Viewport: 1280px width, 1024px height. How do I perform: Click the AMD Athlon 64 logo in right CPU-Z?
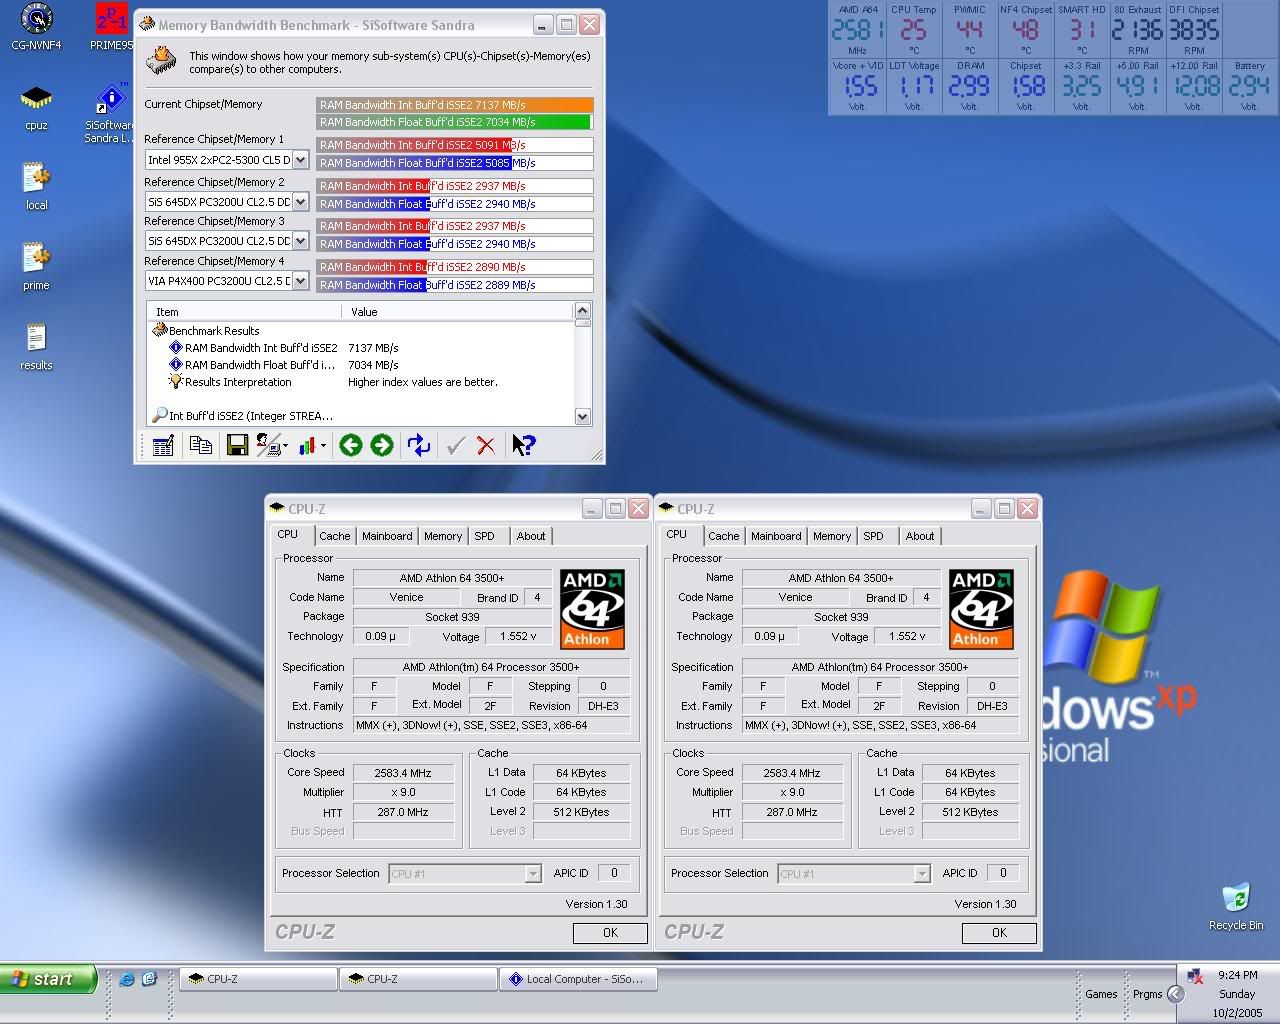pyautogui.click(x=981, y=609)
